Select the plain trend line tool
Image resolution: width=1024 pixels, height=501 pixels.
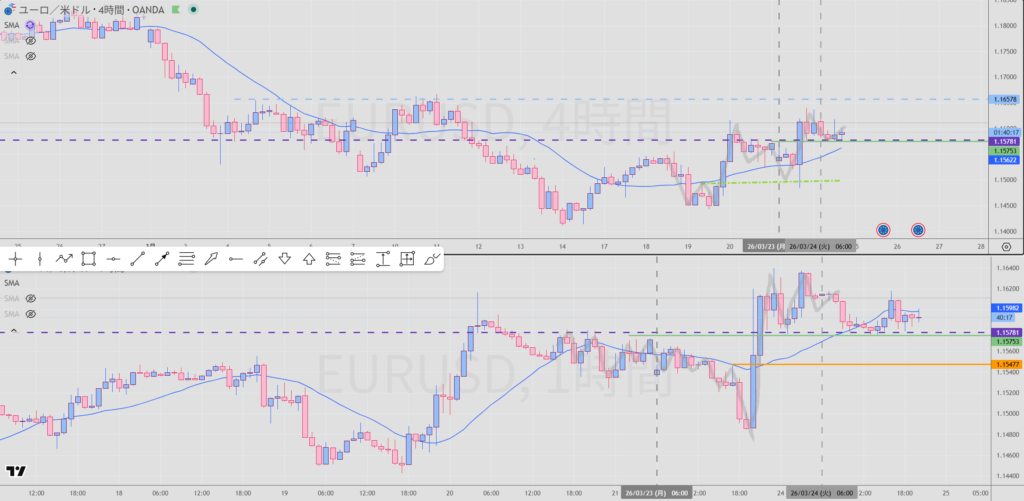[x=137, y=259]
